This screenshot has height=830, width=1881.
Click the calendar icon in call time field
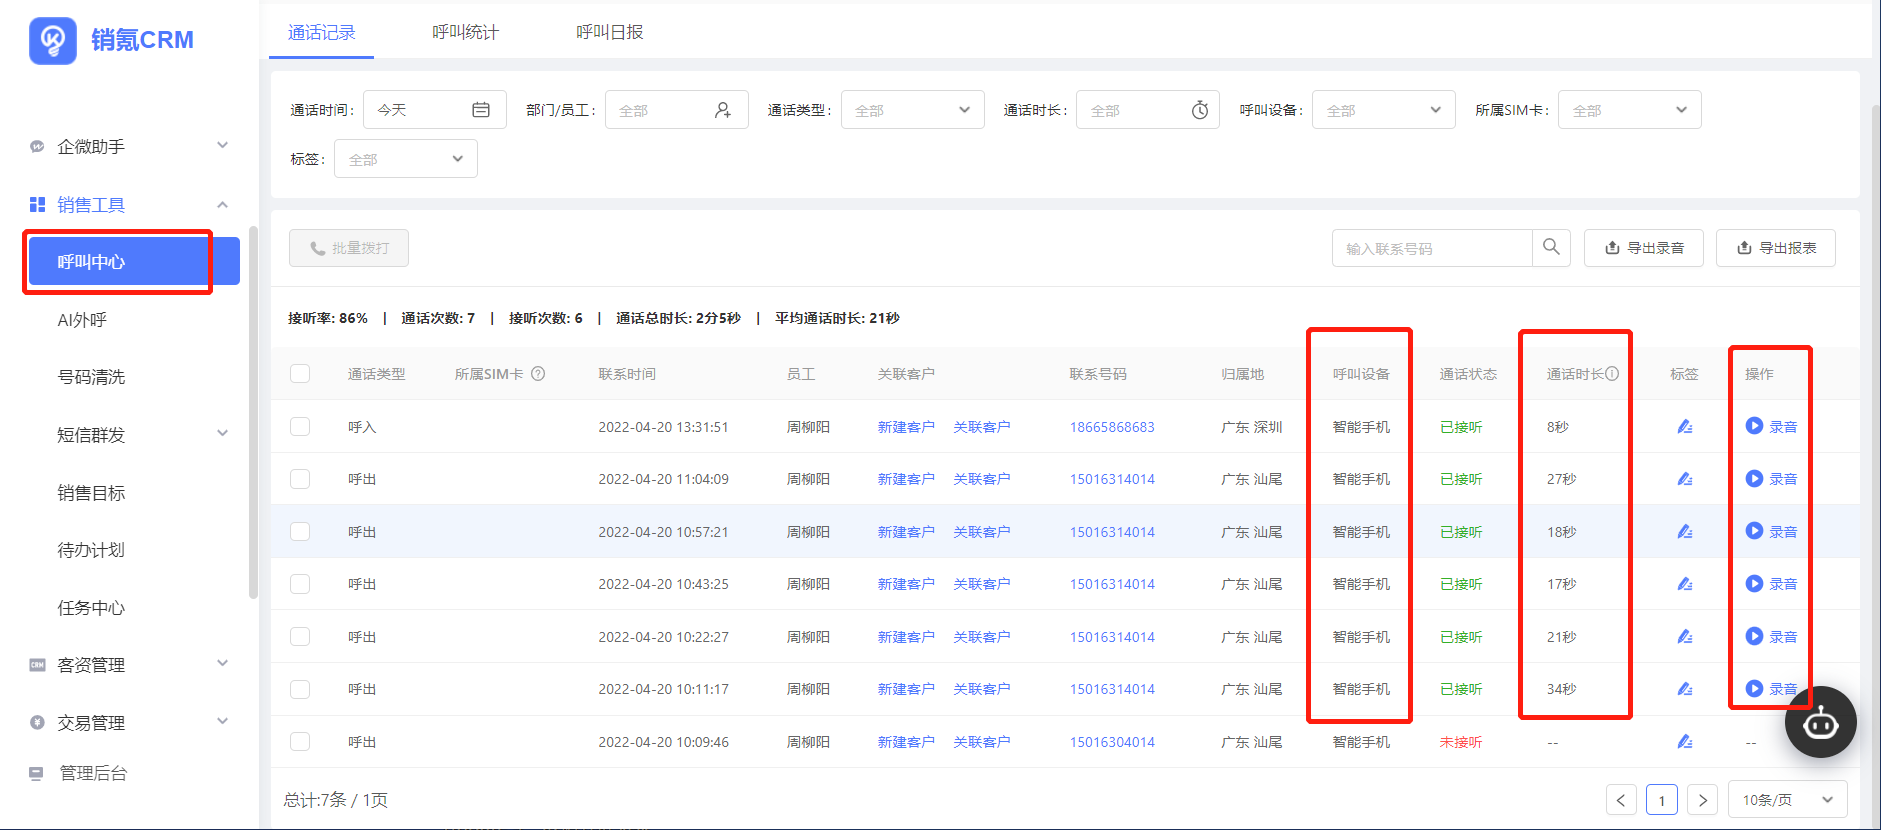(x=481, y=110)
